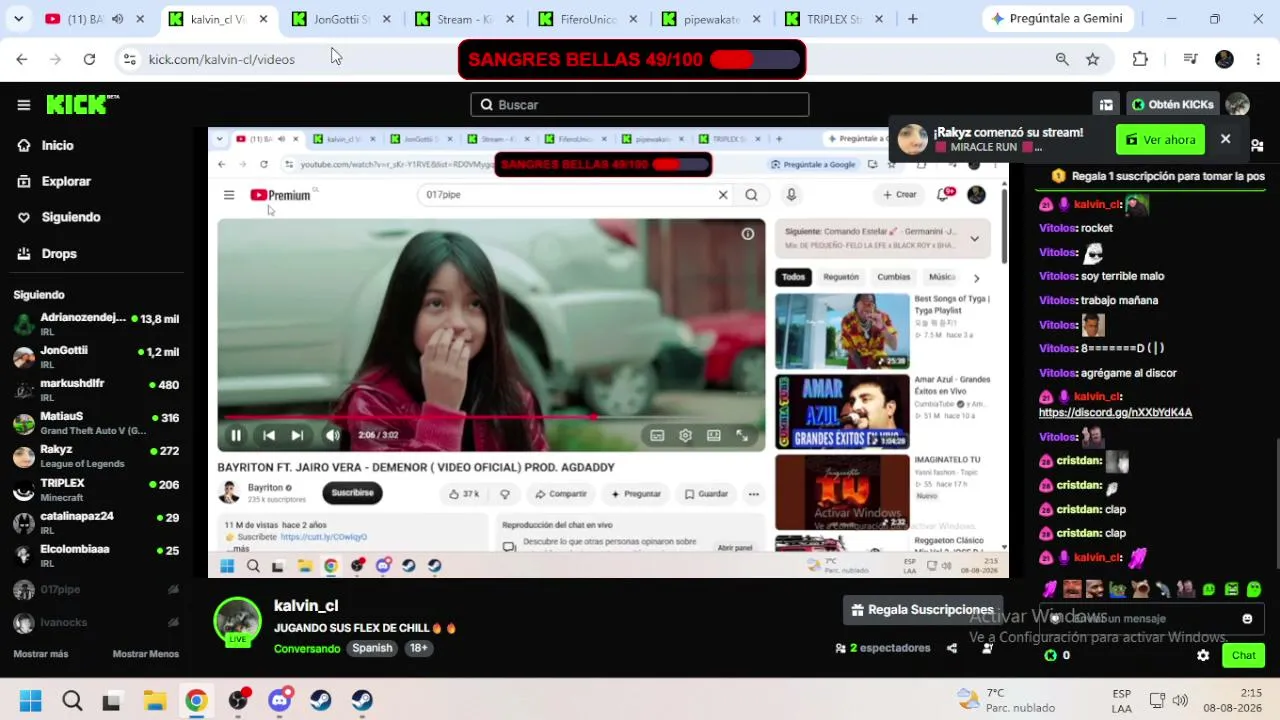Click the panel icon left of Obtén KICKs
The image size is (1280, 720).
(1106, 105)
